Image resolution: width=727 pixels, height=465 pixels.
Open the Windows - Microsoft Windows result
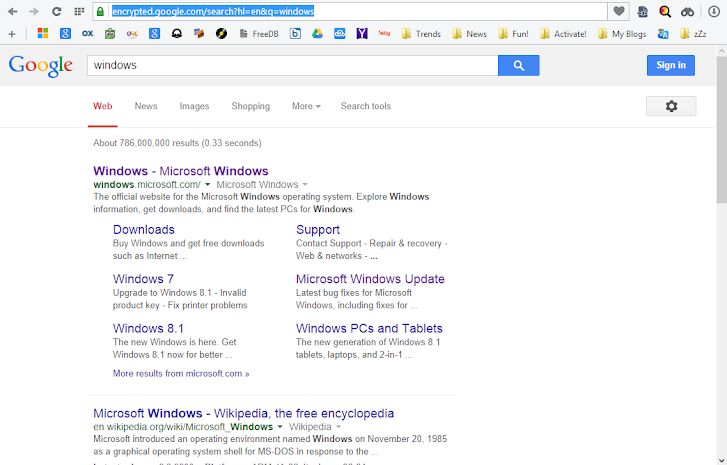pyautogui.click(x=181, y=171)
